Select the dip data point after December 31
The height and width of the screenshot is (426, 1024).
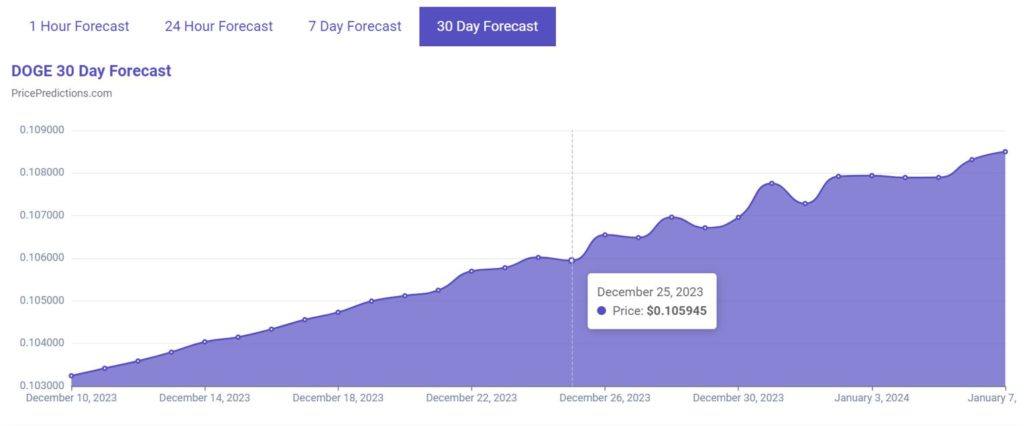805,203
